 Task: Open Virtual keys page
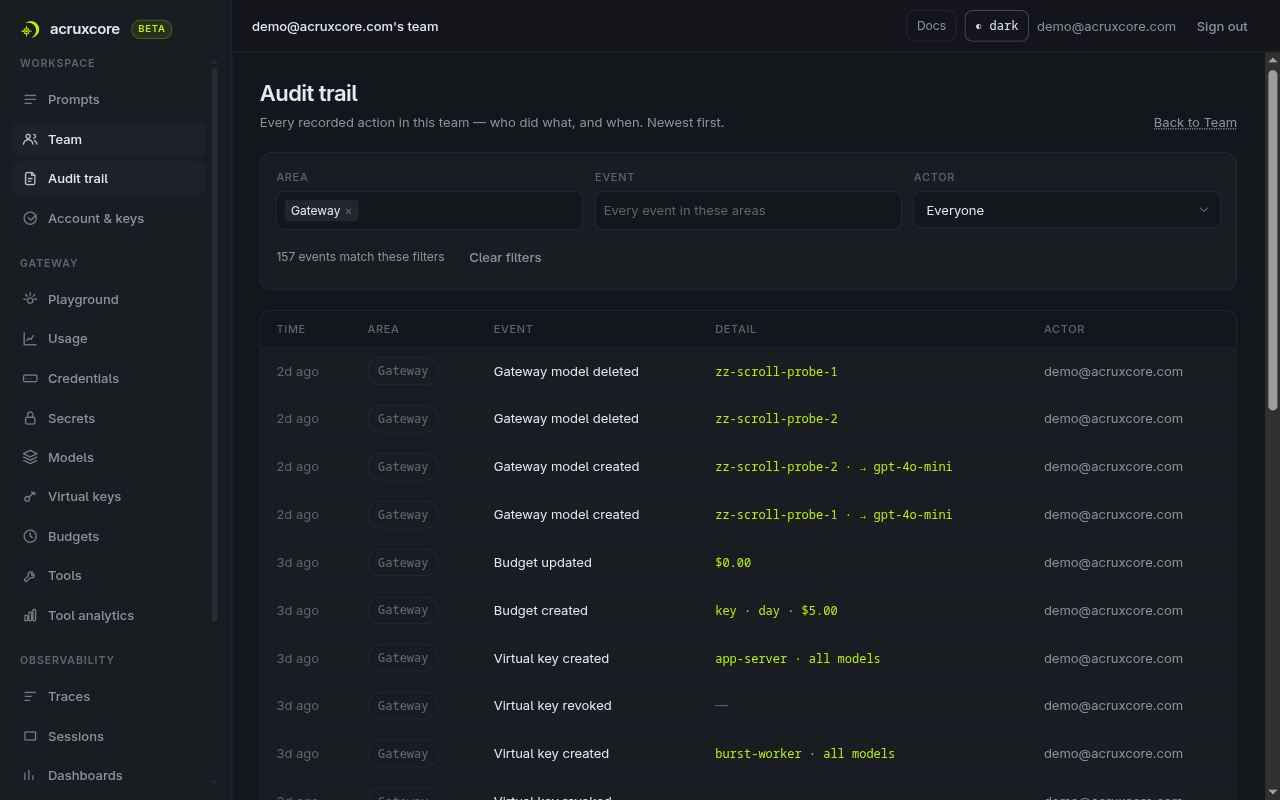click(109, 497)
